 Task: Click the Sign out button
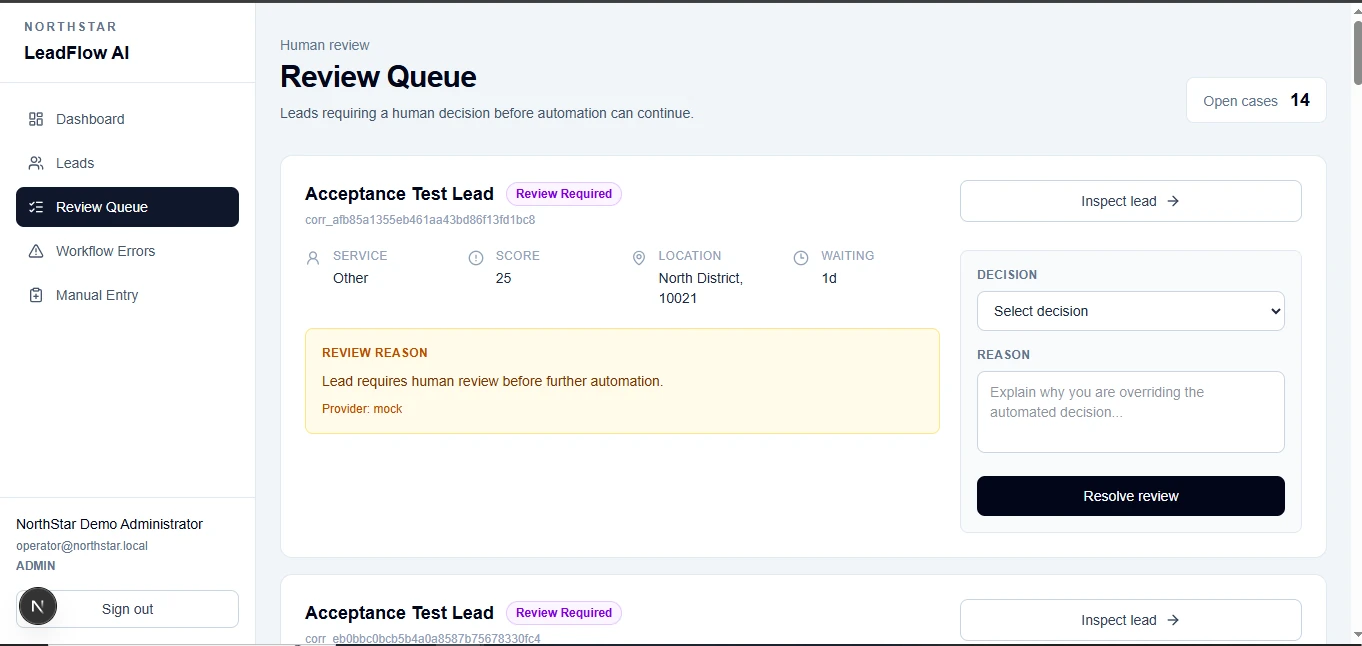tap(127, 609)
